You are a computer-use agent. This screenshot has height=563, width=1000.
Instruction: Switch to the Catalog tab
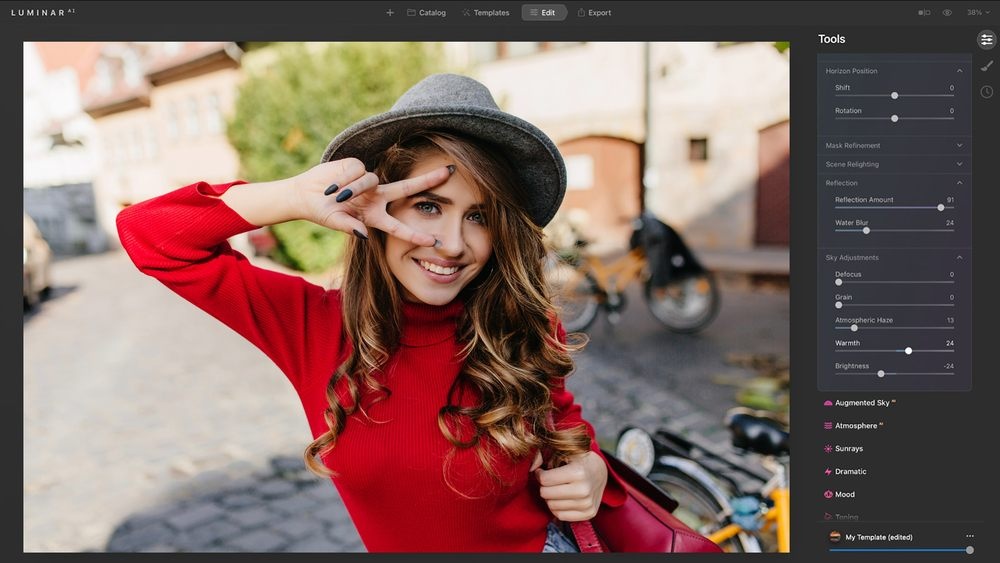pyautogui.click(x=426, y=13)
